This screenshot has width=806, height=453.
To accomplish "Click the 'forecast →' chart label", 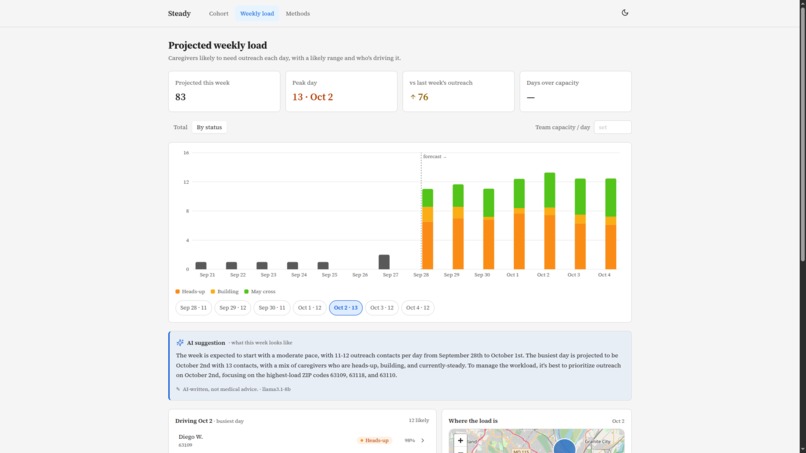I will (434, 156).
